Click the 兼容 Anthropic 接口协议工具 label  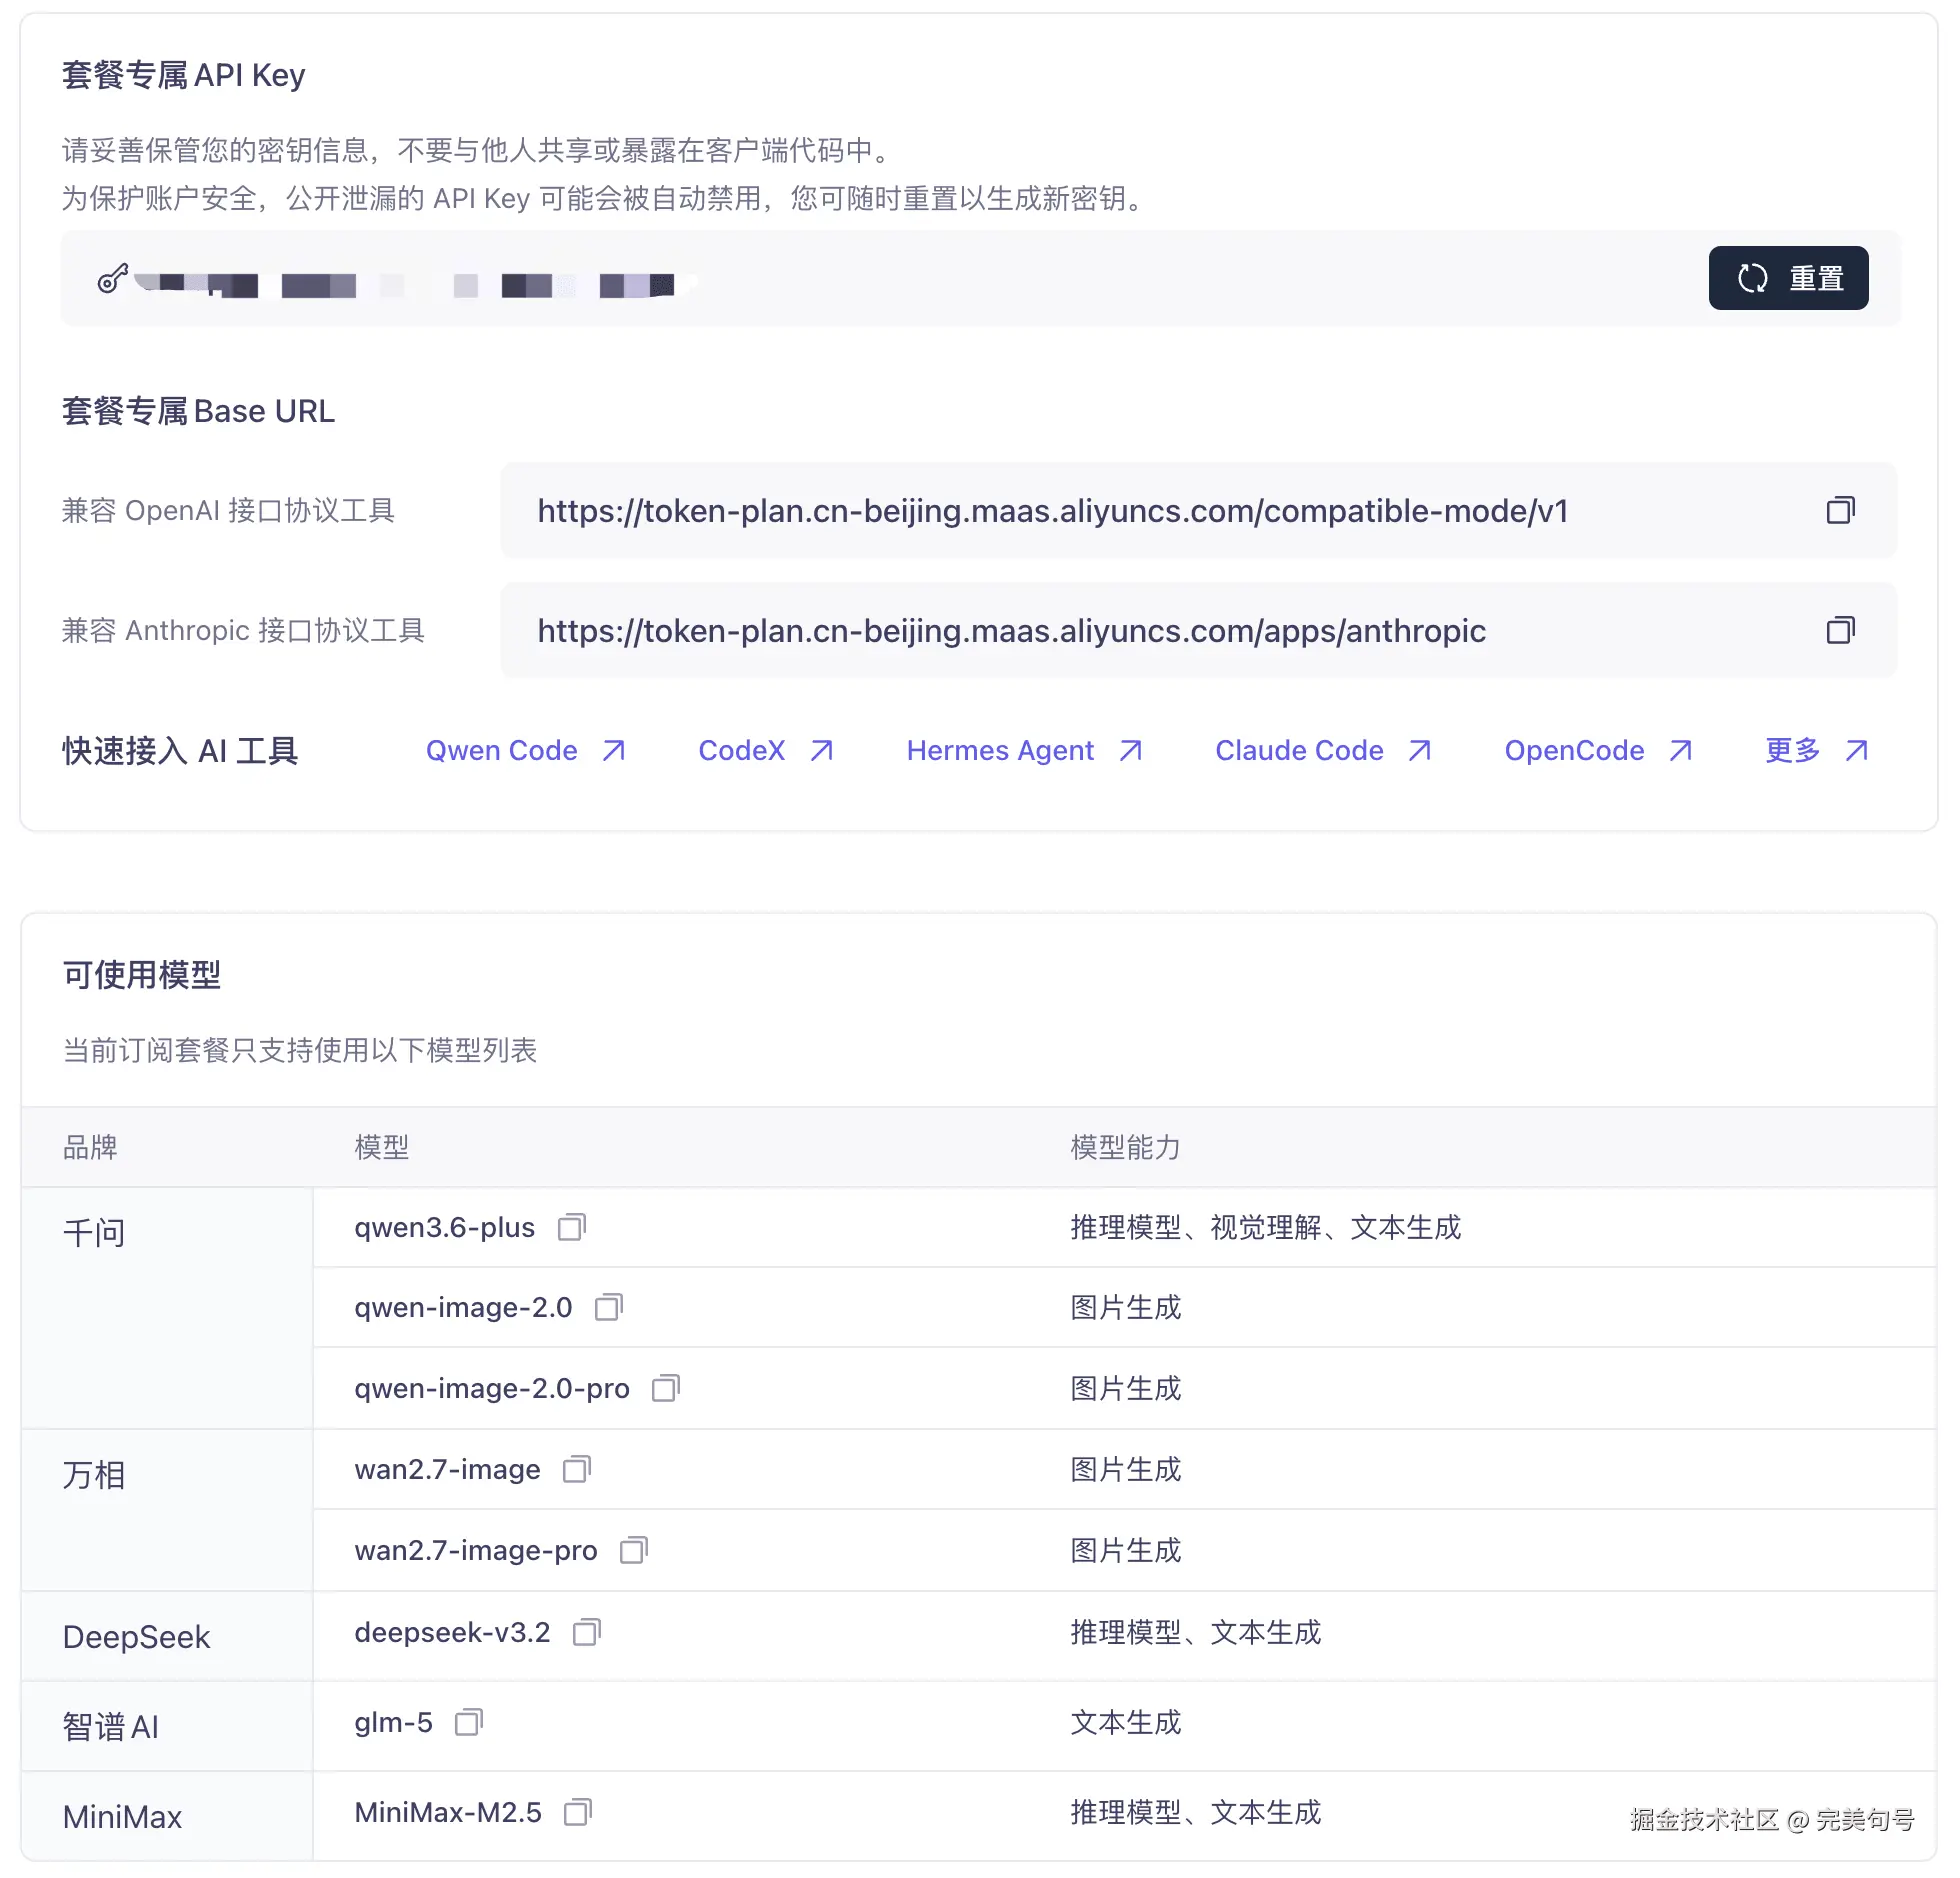[243, 630]
